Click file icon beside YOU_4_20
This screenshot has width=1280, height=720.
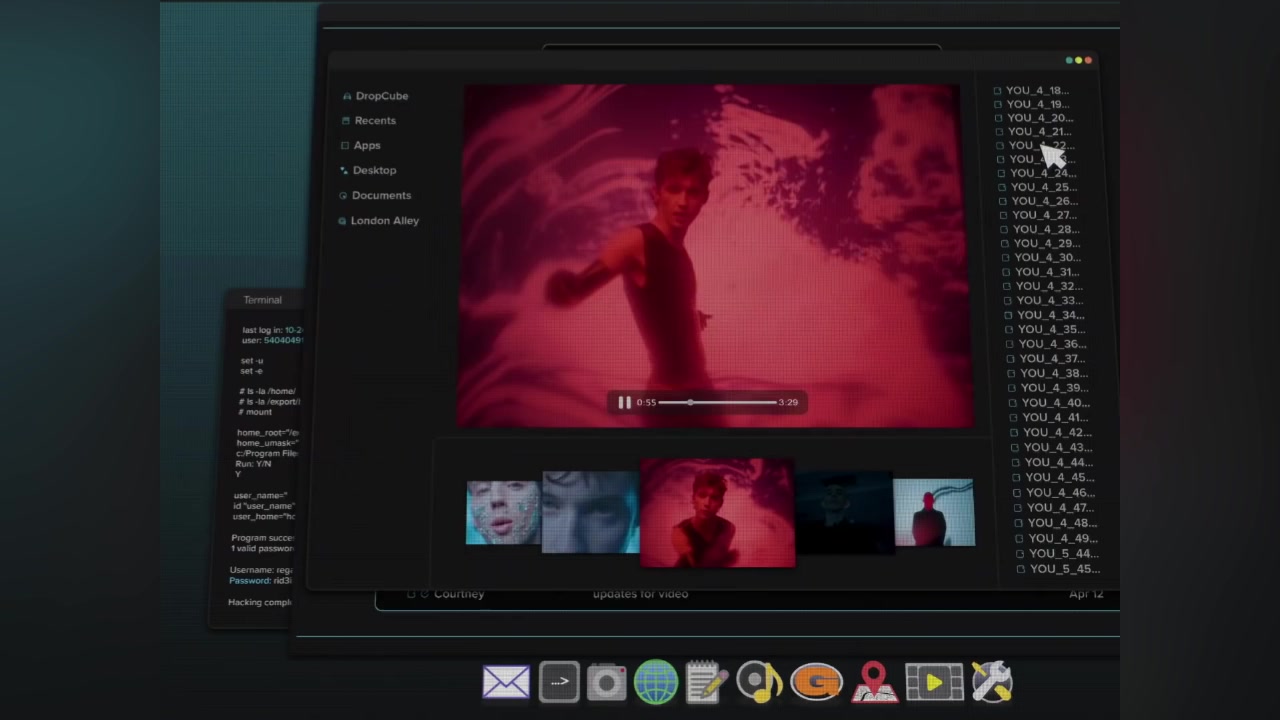(999, 118)
